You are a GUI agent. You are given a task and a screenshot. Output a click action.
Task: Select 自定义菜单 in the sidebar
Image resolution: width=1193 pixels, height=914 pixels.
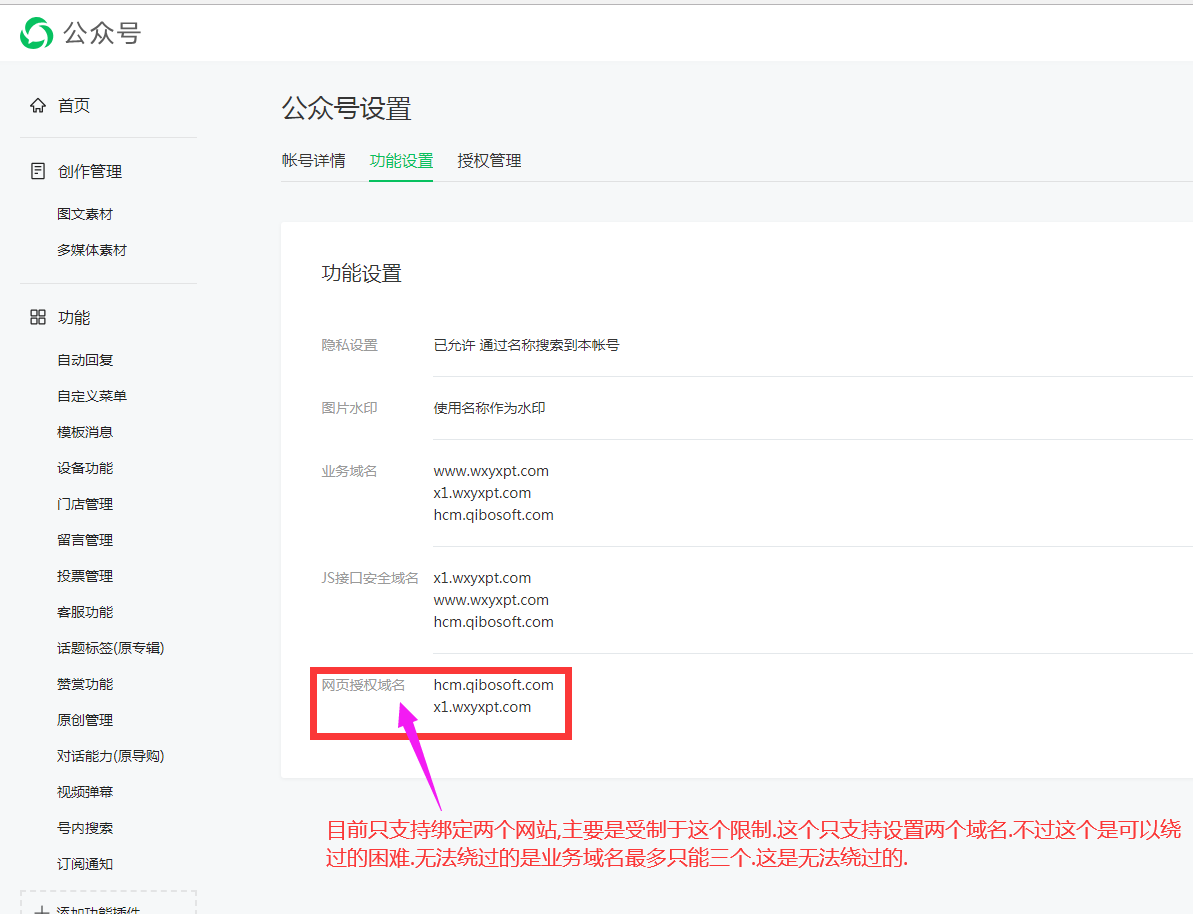tap(92, 396)
